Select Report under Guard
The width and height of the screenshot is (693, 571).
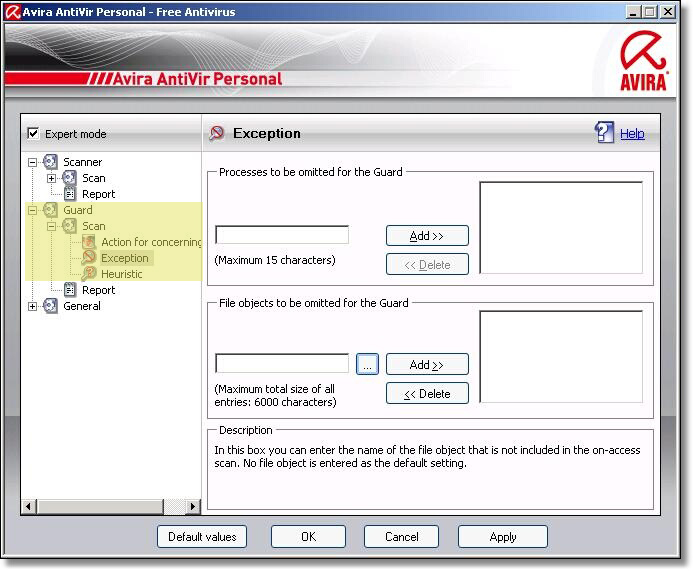pyautogui.click(x=98, y=290)
